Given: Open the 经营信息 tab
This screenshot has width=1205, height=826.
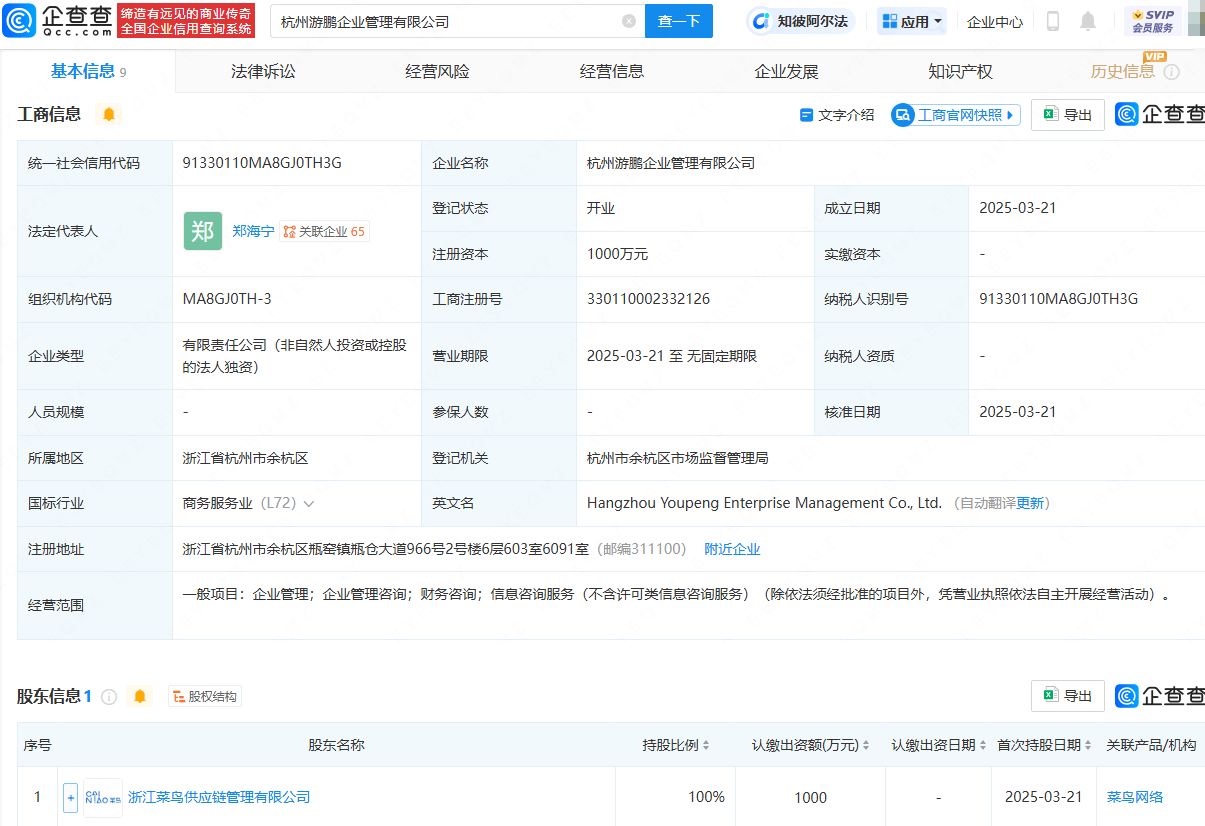Looking at the screenshot, I should pos(612,71).
